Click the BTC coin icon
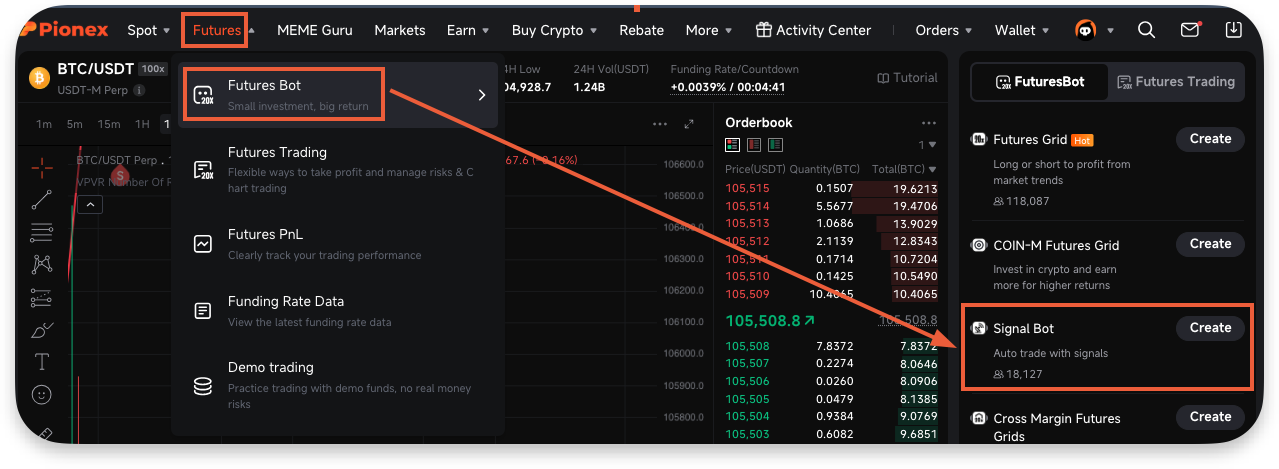This screenshot has height=469, width=1279. 40,77
